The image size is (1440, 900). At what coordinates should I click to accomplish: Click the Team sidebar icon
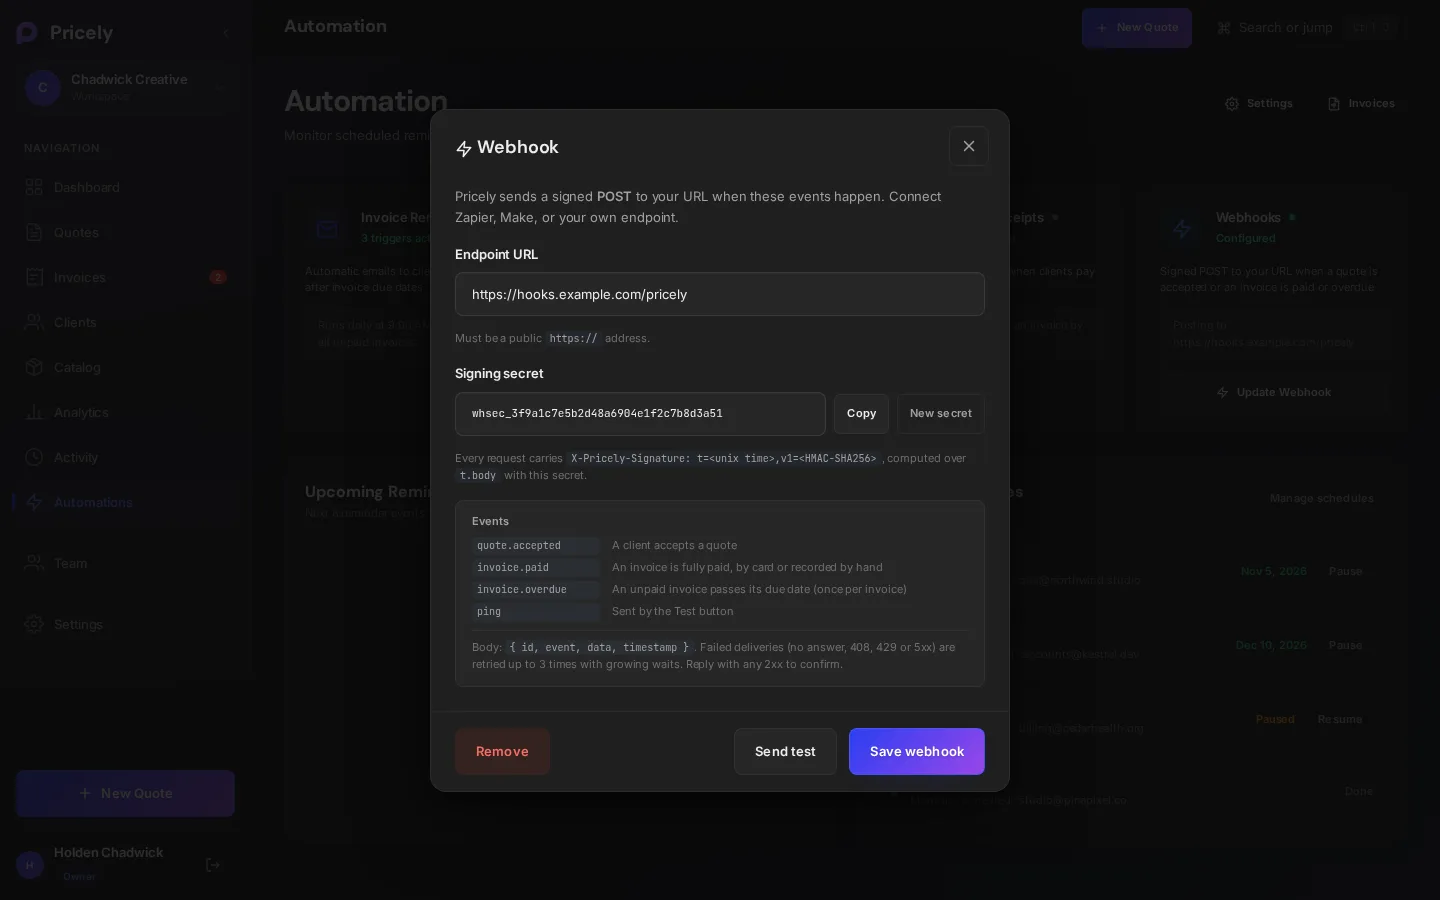coord(34,563)
